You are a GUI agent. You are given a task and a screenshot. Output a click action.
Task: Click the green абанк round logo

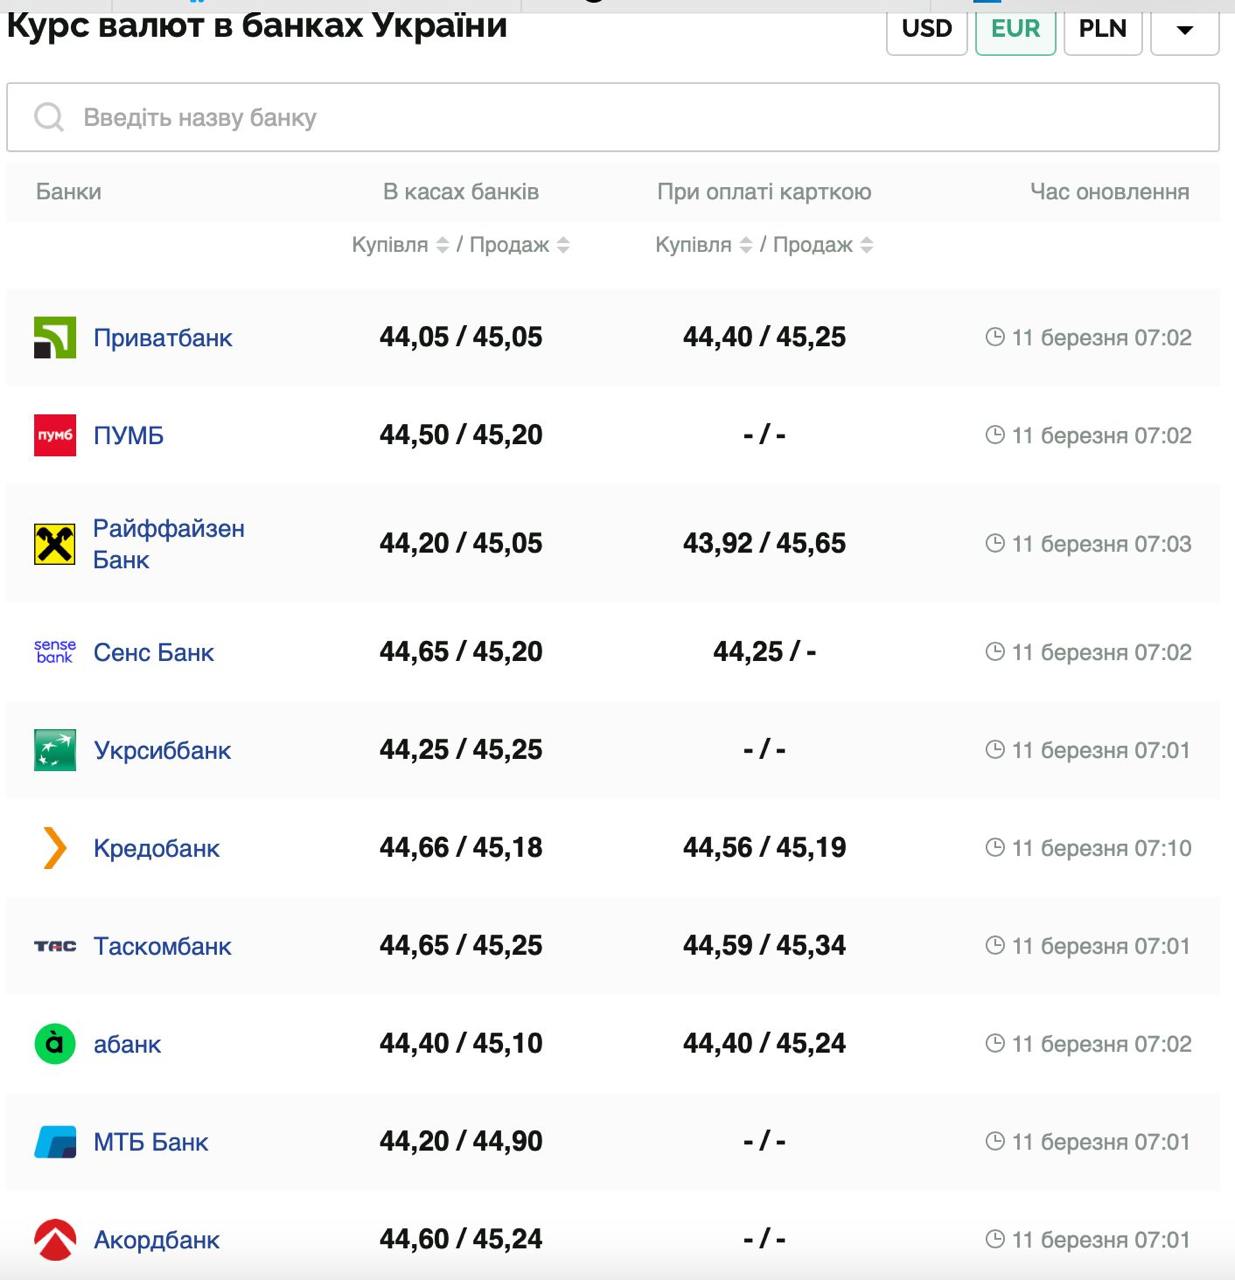click(x=55, y=1044)
